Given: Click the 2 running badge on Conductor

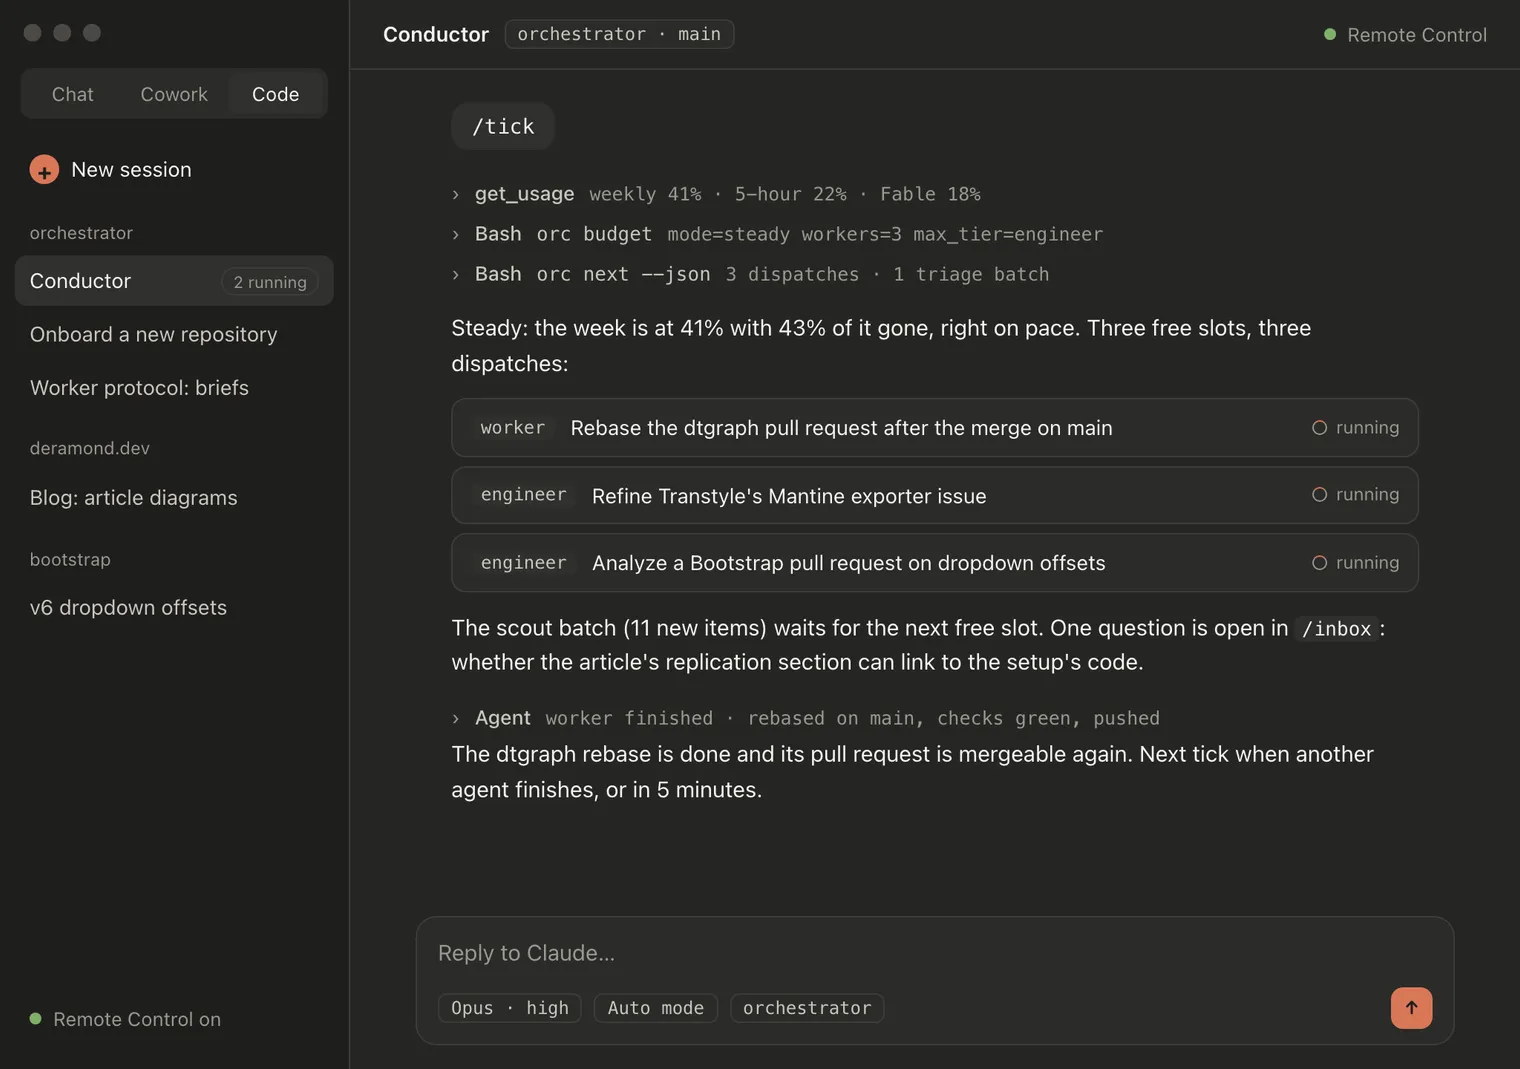Looking at the screenshot, I should (270, 282).
